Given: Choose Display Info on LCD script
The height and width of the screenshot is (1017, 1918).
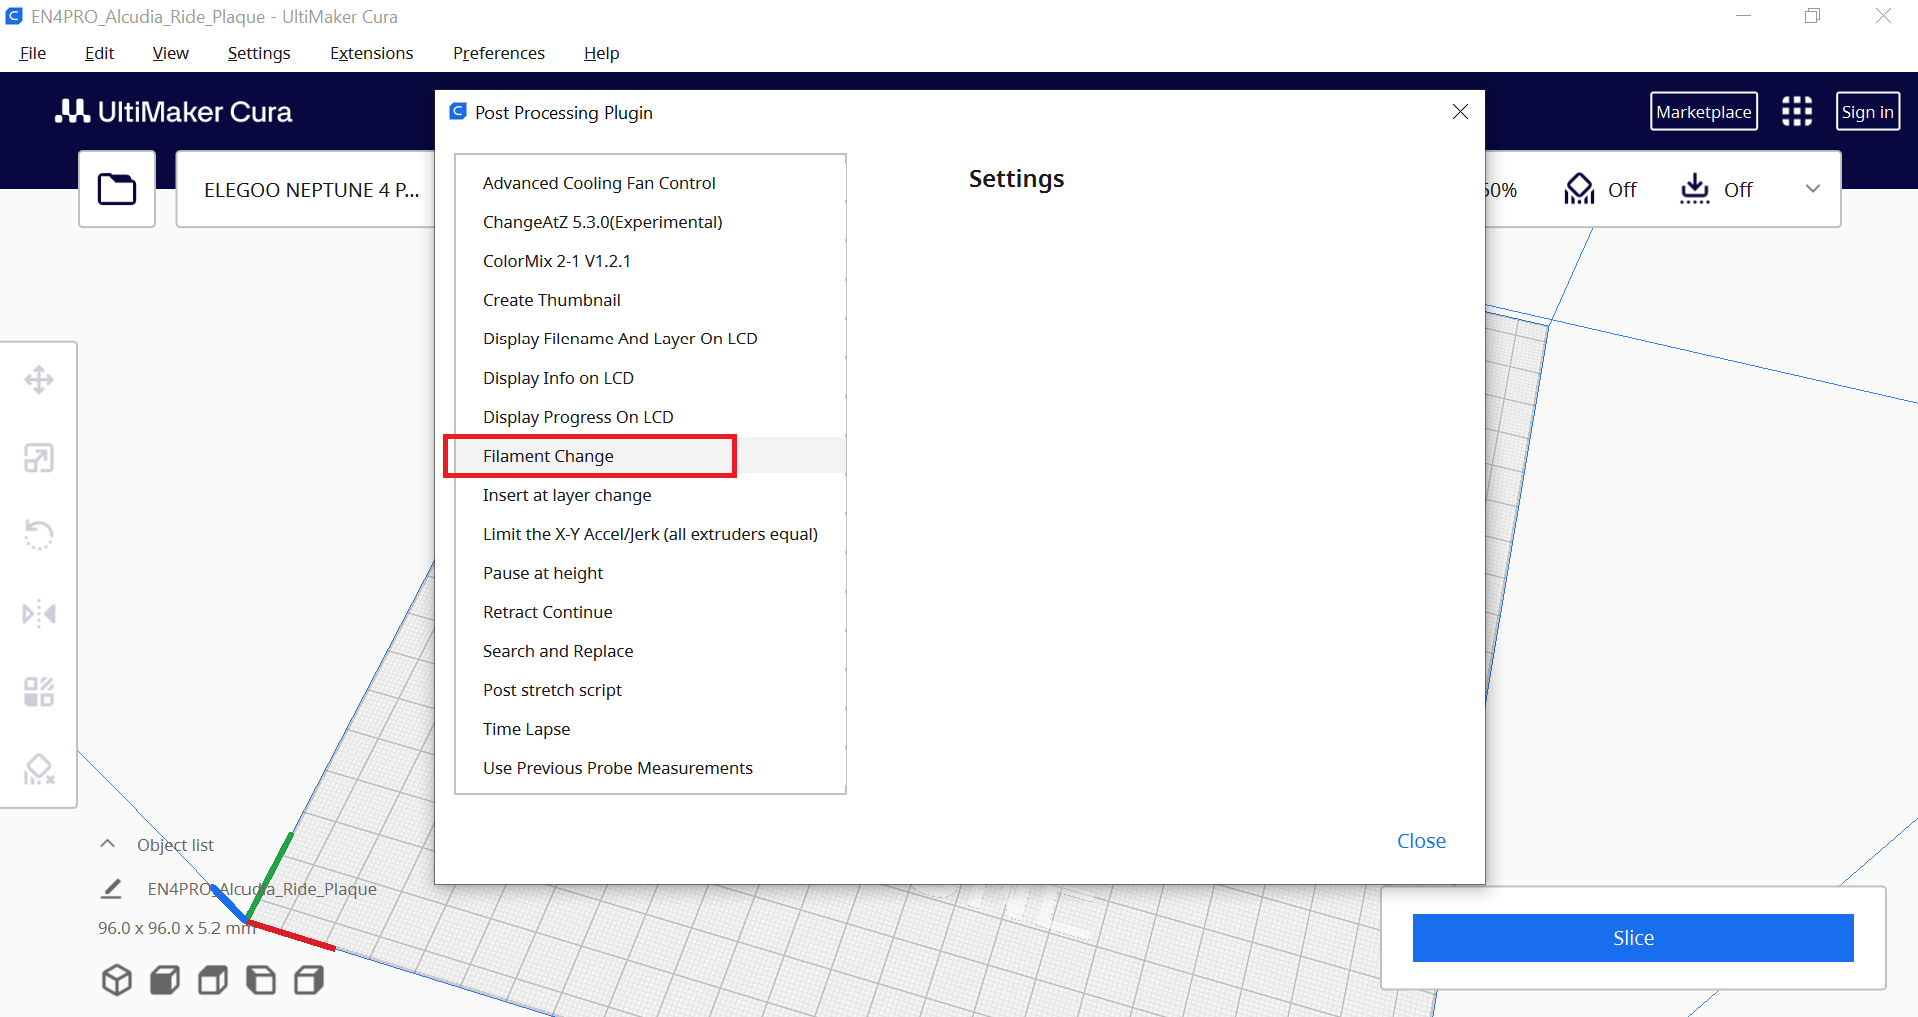Looking at the screenshot, I should coord(650,378).
